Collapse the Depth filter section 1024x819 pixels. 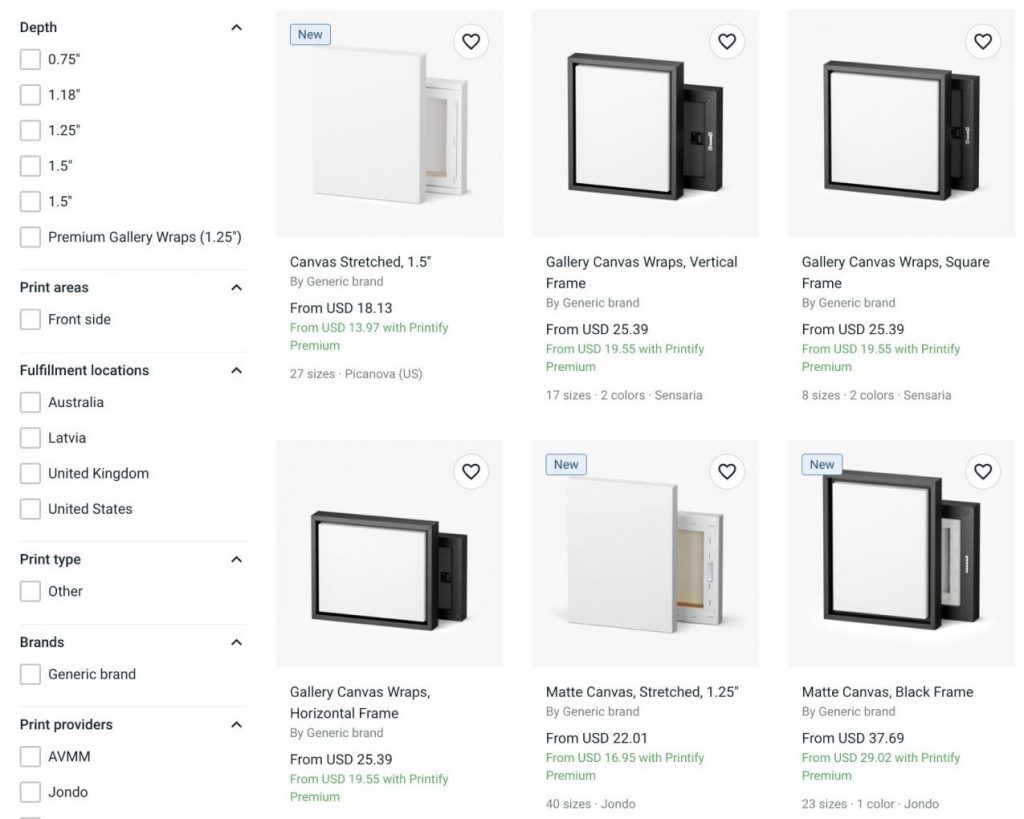tap(236, 27)
